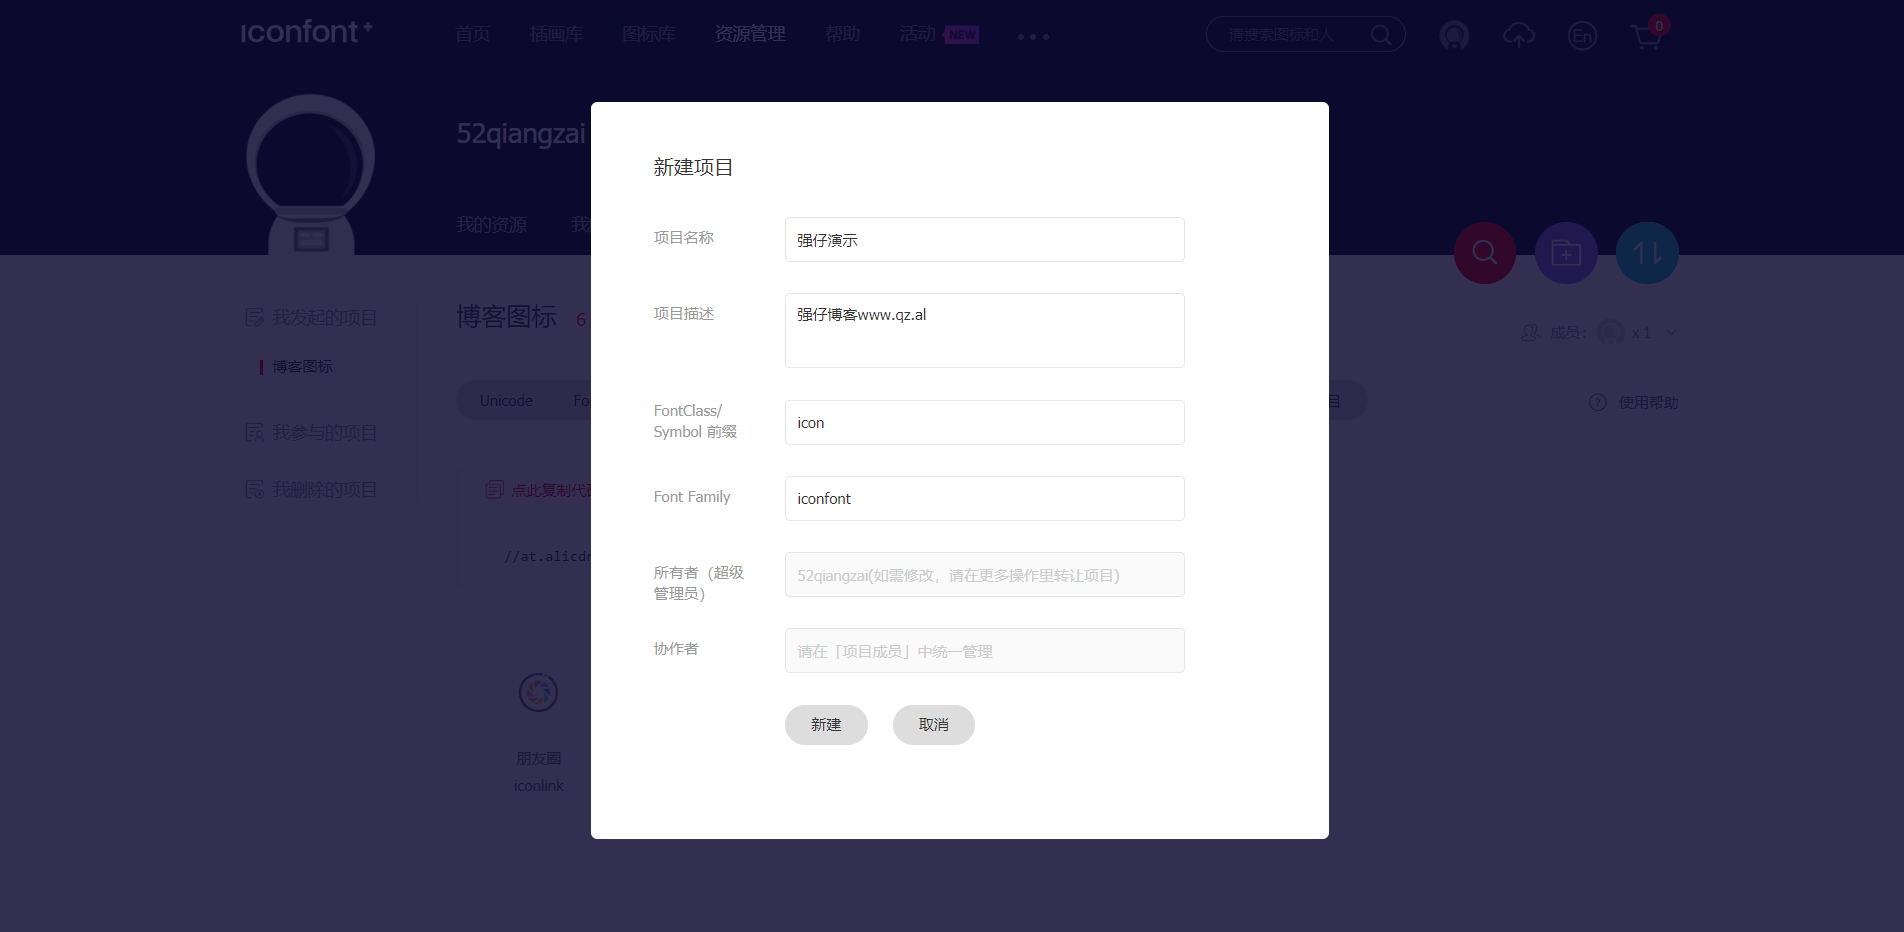Select the Unicode tab
The height and width of the screenshot is (932, 1904).
click(506, 401)
